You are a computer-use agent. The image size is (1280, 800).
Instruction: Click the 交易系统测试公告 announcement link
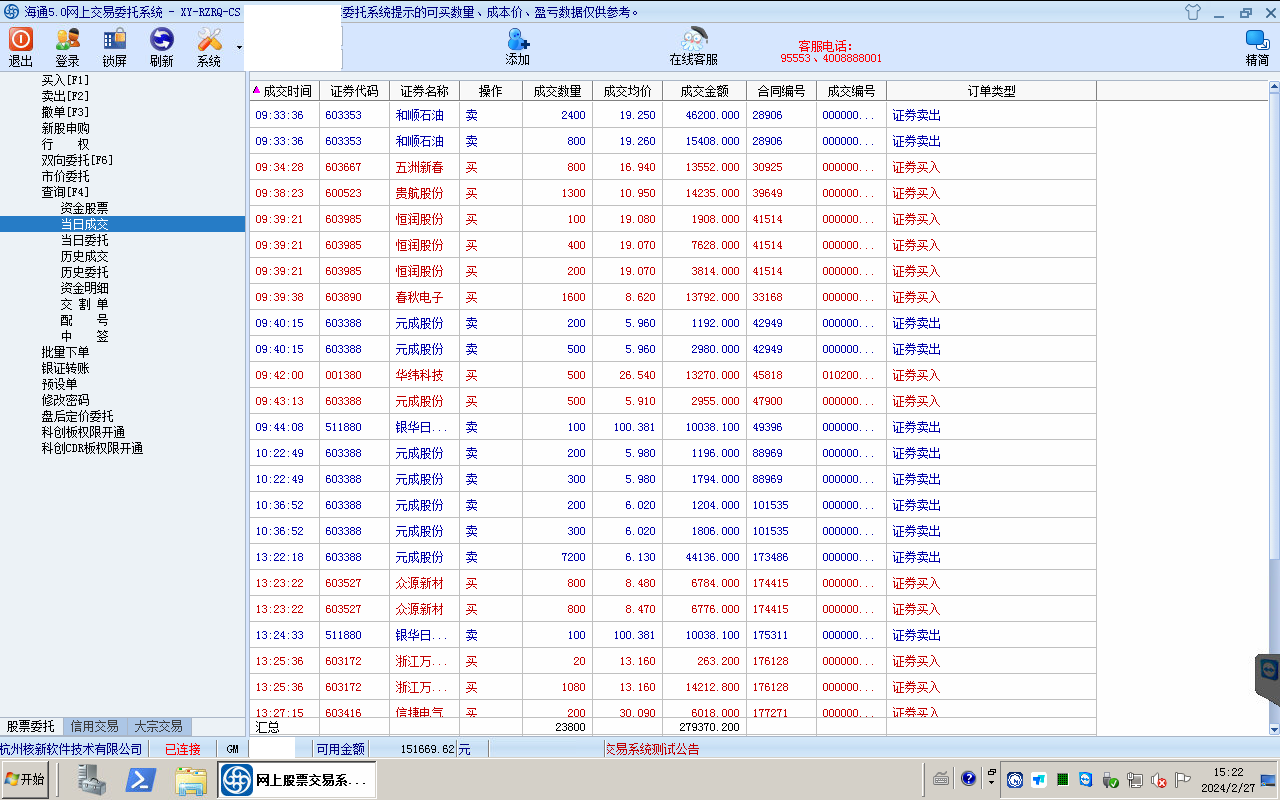click(x=652, y=749)
